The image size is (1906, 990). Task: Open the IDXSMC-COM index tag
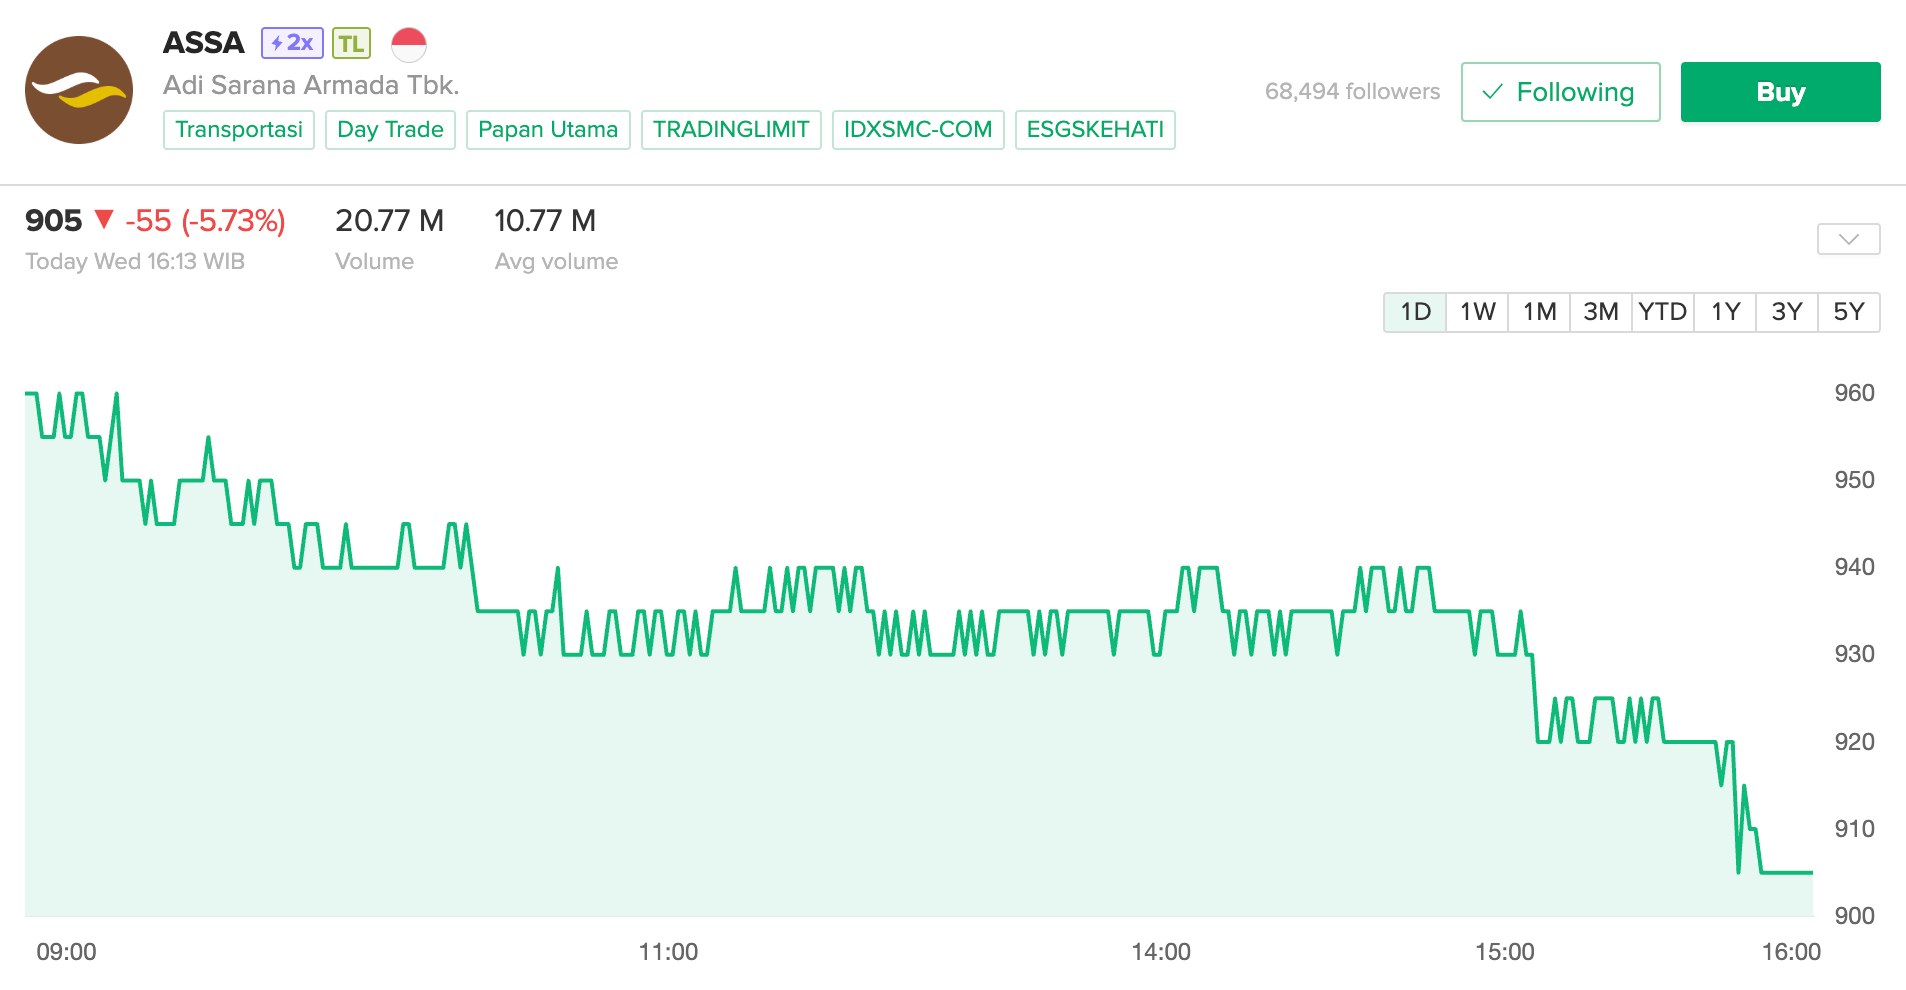[x=918, y=130]
